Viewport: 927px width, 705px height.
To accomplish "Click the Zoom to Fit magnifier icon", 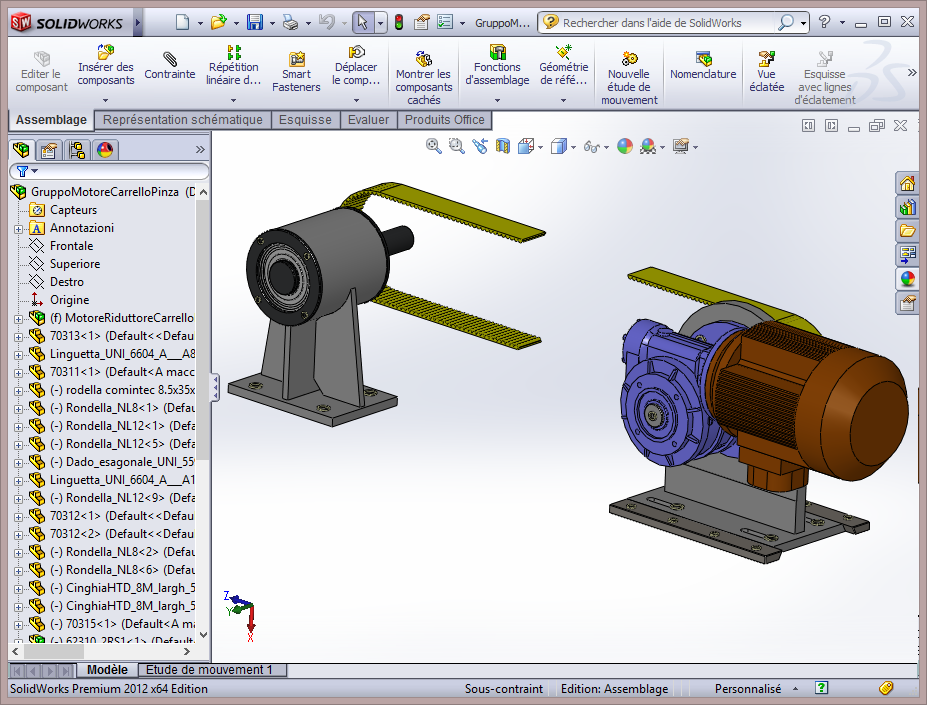I will [x=434, y=146].
